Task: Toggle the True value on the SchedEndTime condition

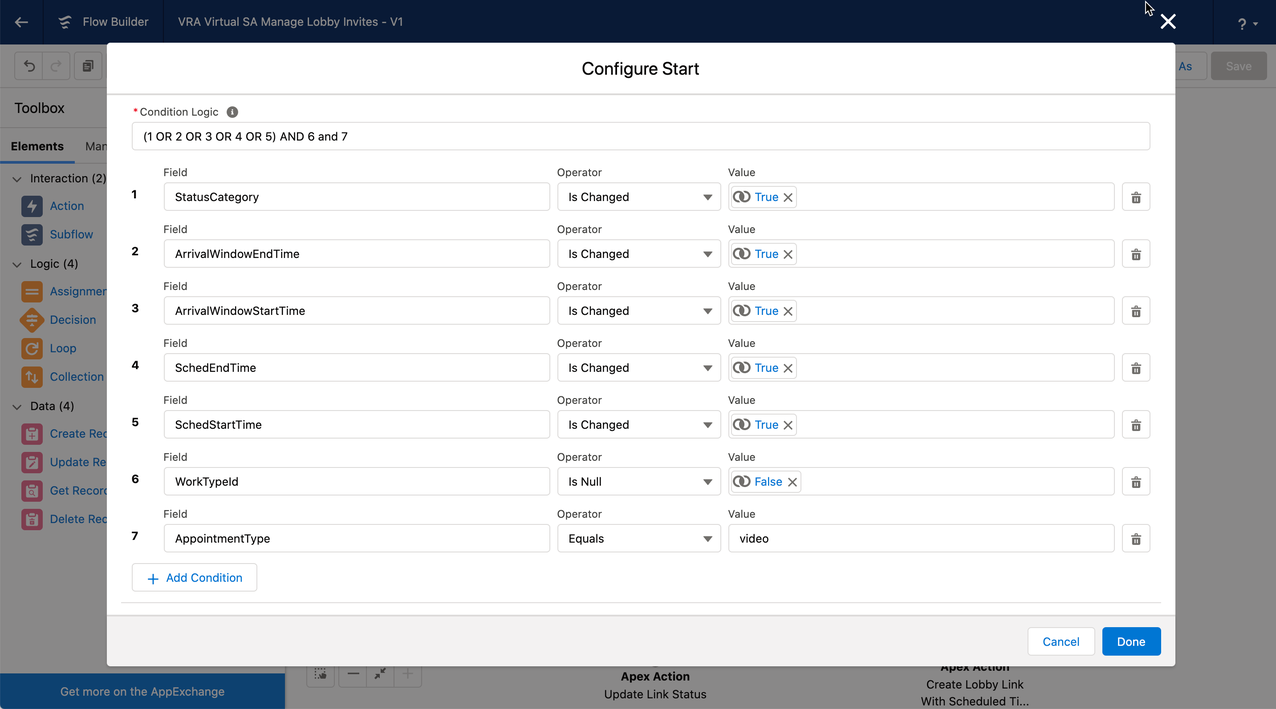Action: (740, 367)
